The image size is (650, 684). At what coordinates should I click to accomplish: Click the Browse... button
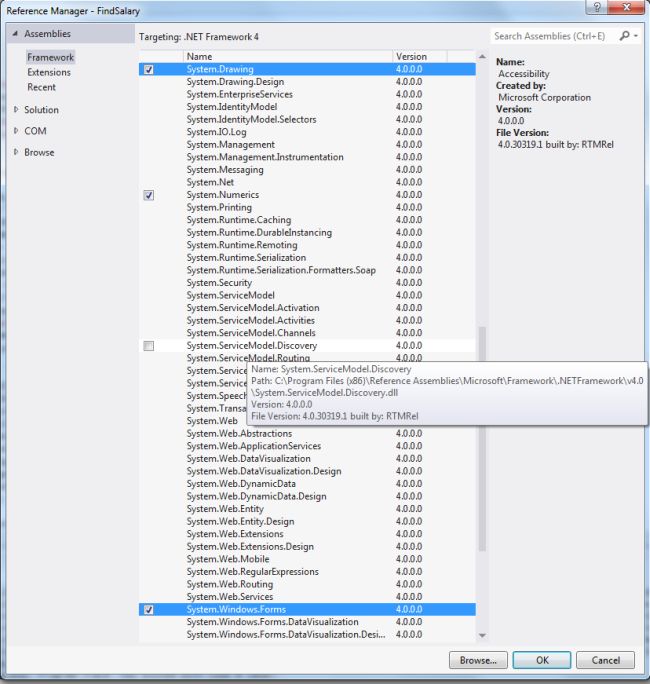click(478, 660)
